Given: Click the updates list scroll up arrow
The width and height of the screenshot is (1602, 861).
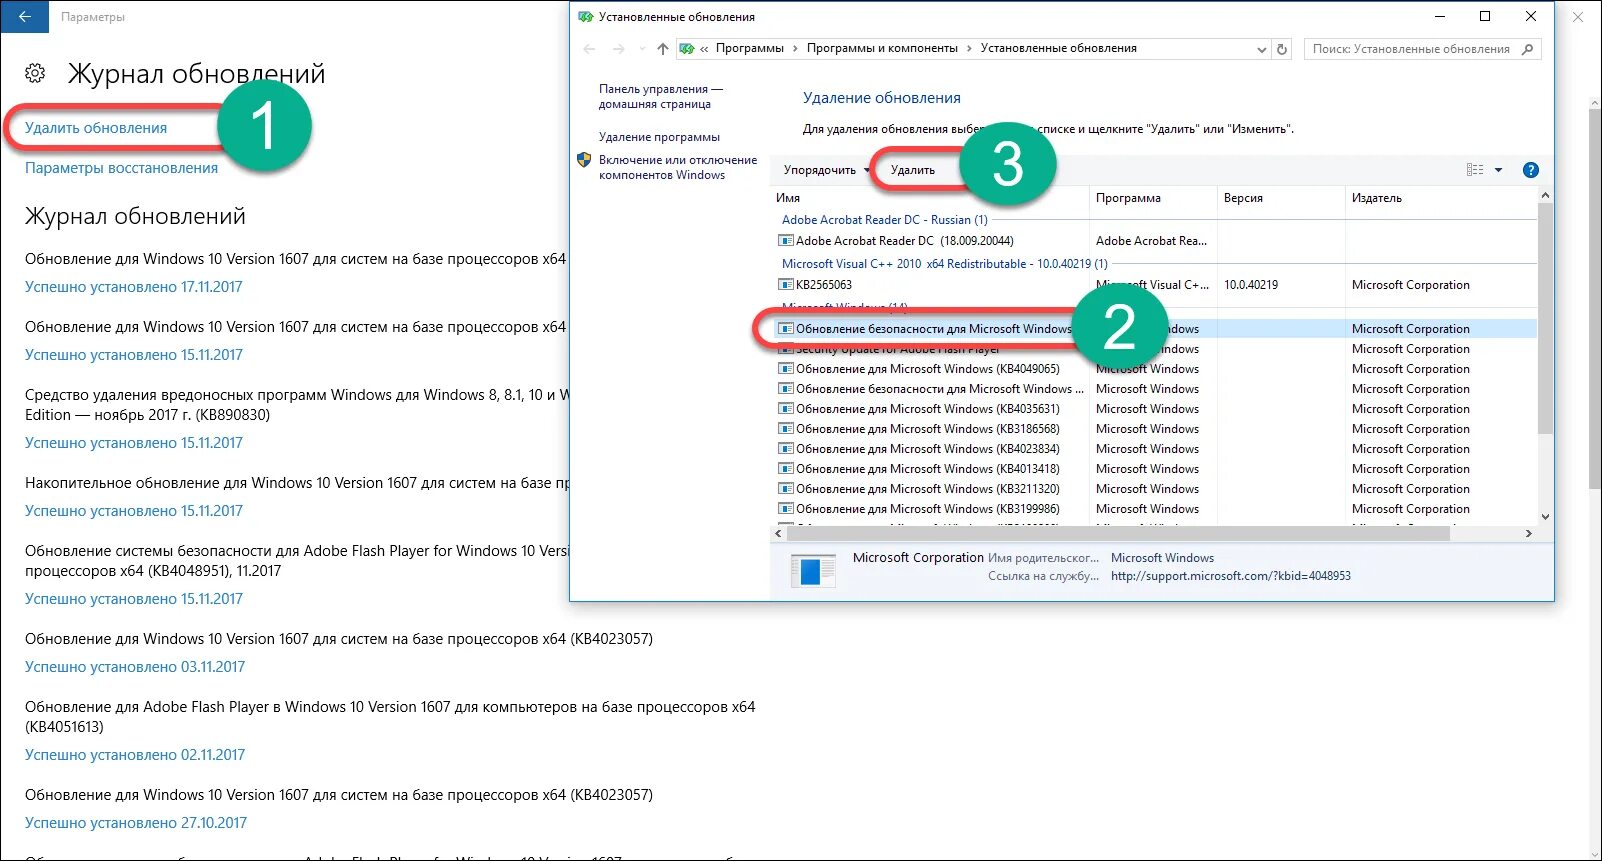Looking at the screenshot, I should point(1545,196).
